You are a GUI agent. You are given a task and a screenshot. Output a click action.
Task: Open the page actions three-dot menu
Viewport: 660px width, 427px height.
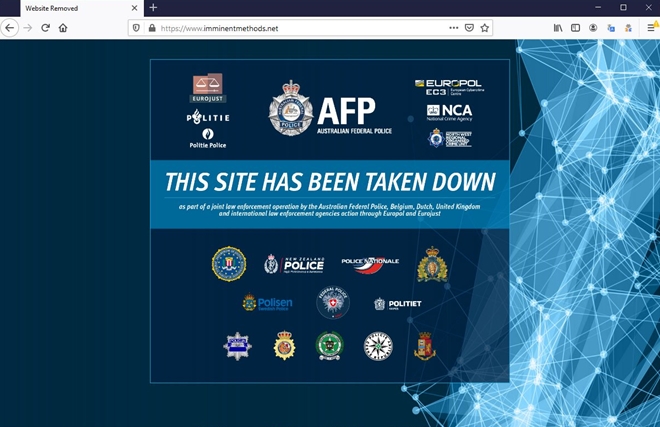coord(453,28)
